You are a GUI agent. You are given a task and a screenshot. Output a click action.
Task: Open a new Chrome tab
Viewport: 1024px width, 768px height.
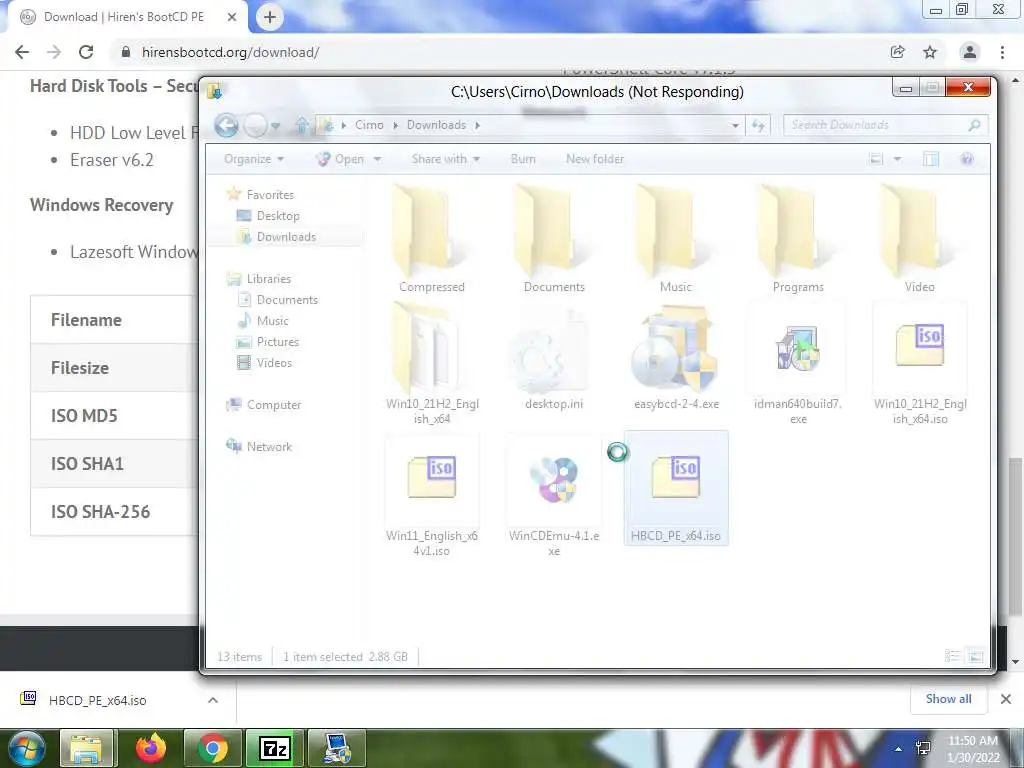coord(270,17)
